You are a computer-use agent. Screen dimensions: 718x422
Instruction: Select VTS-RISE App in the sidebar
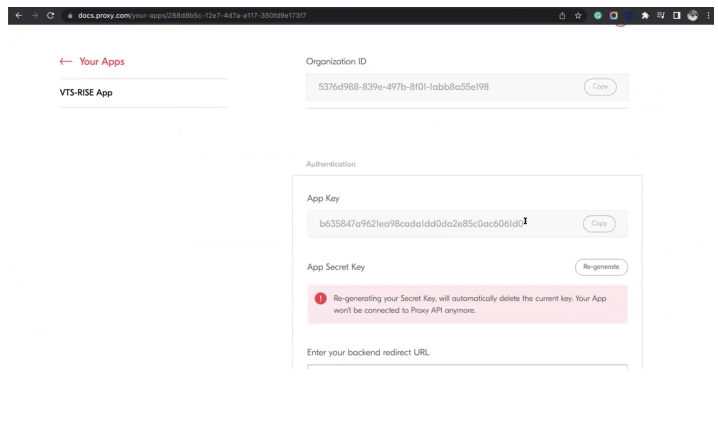(86, 93)
